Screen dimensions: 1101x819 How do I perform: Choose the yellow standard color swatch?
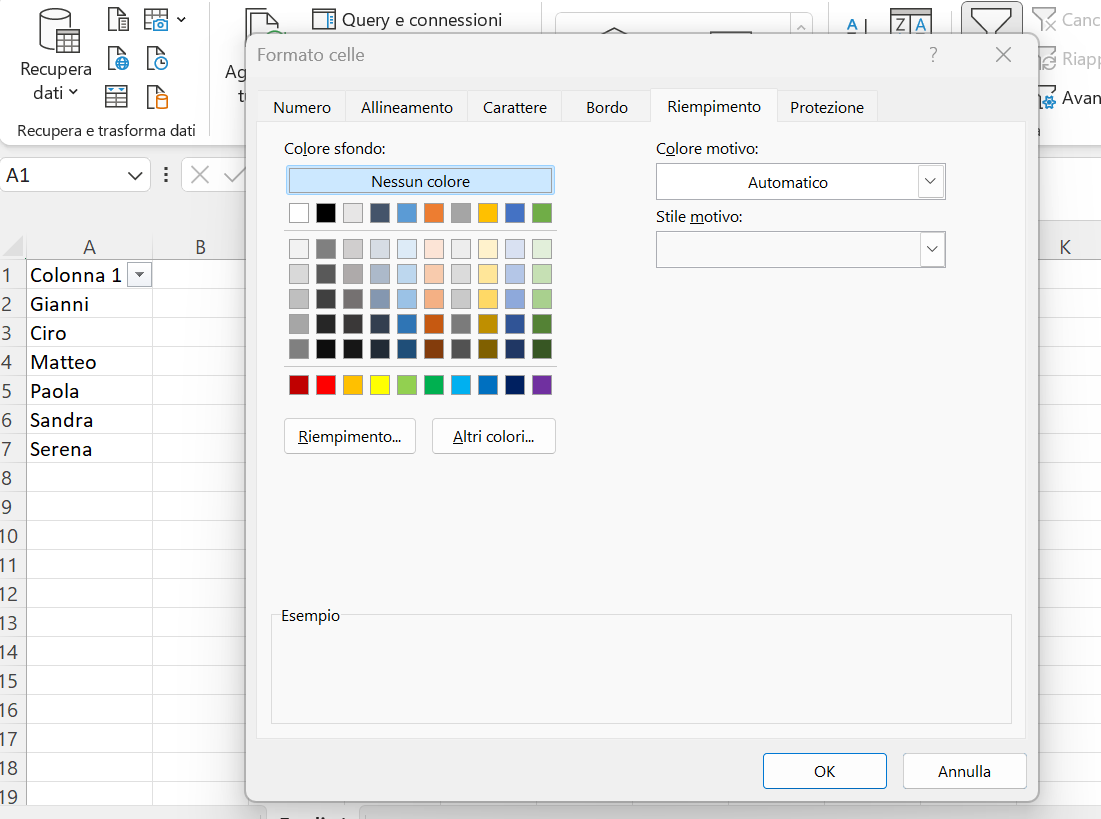click(x=380, y=385)
